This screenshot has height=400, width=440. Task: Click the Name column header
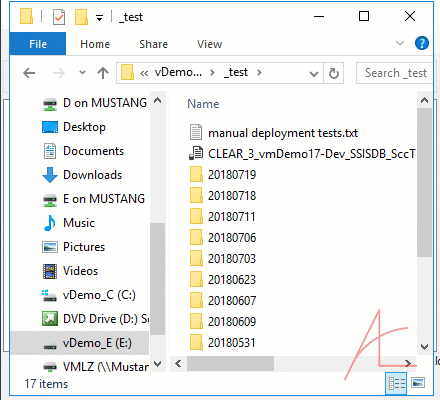pos(203,104)
